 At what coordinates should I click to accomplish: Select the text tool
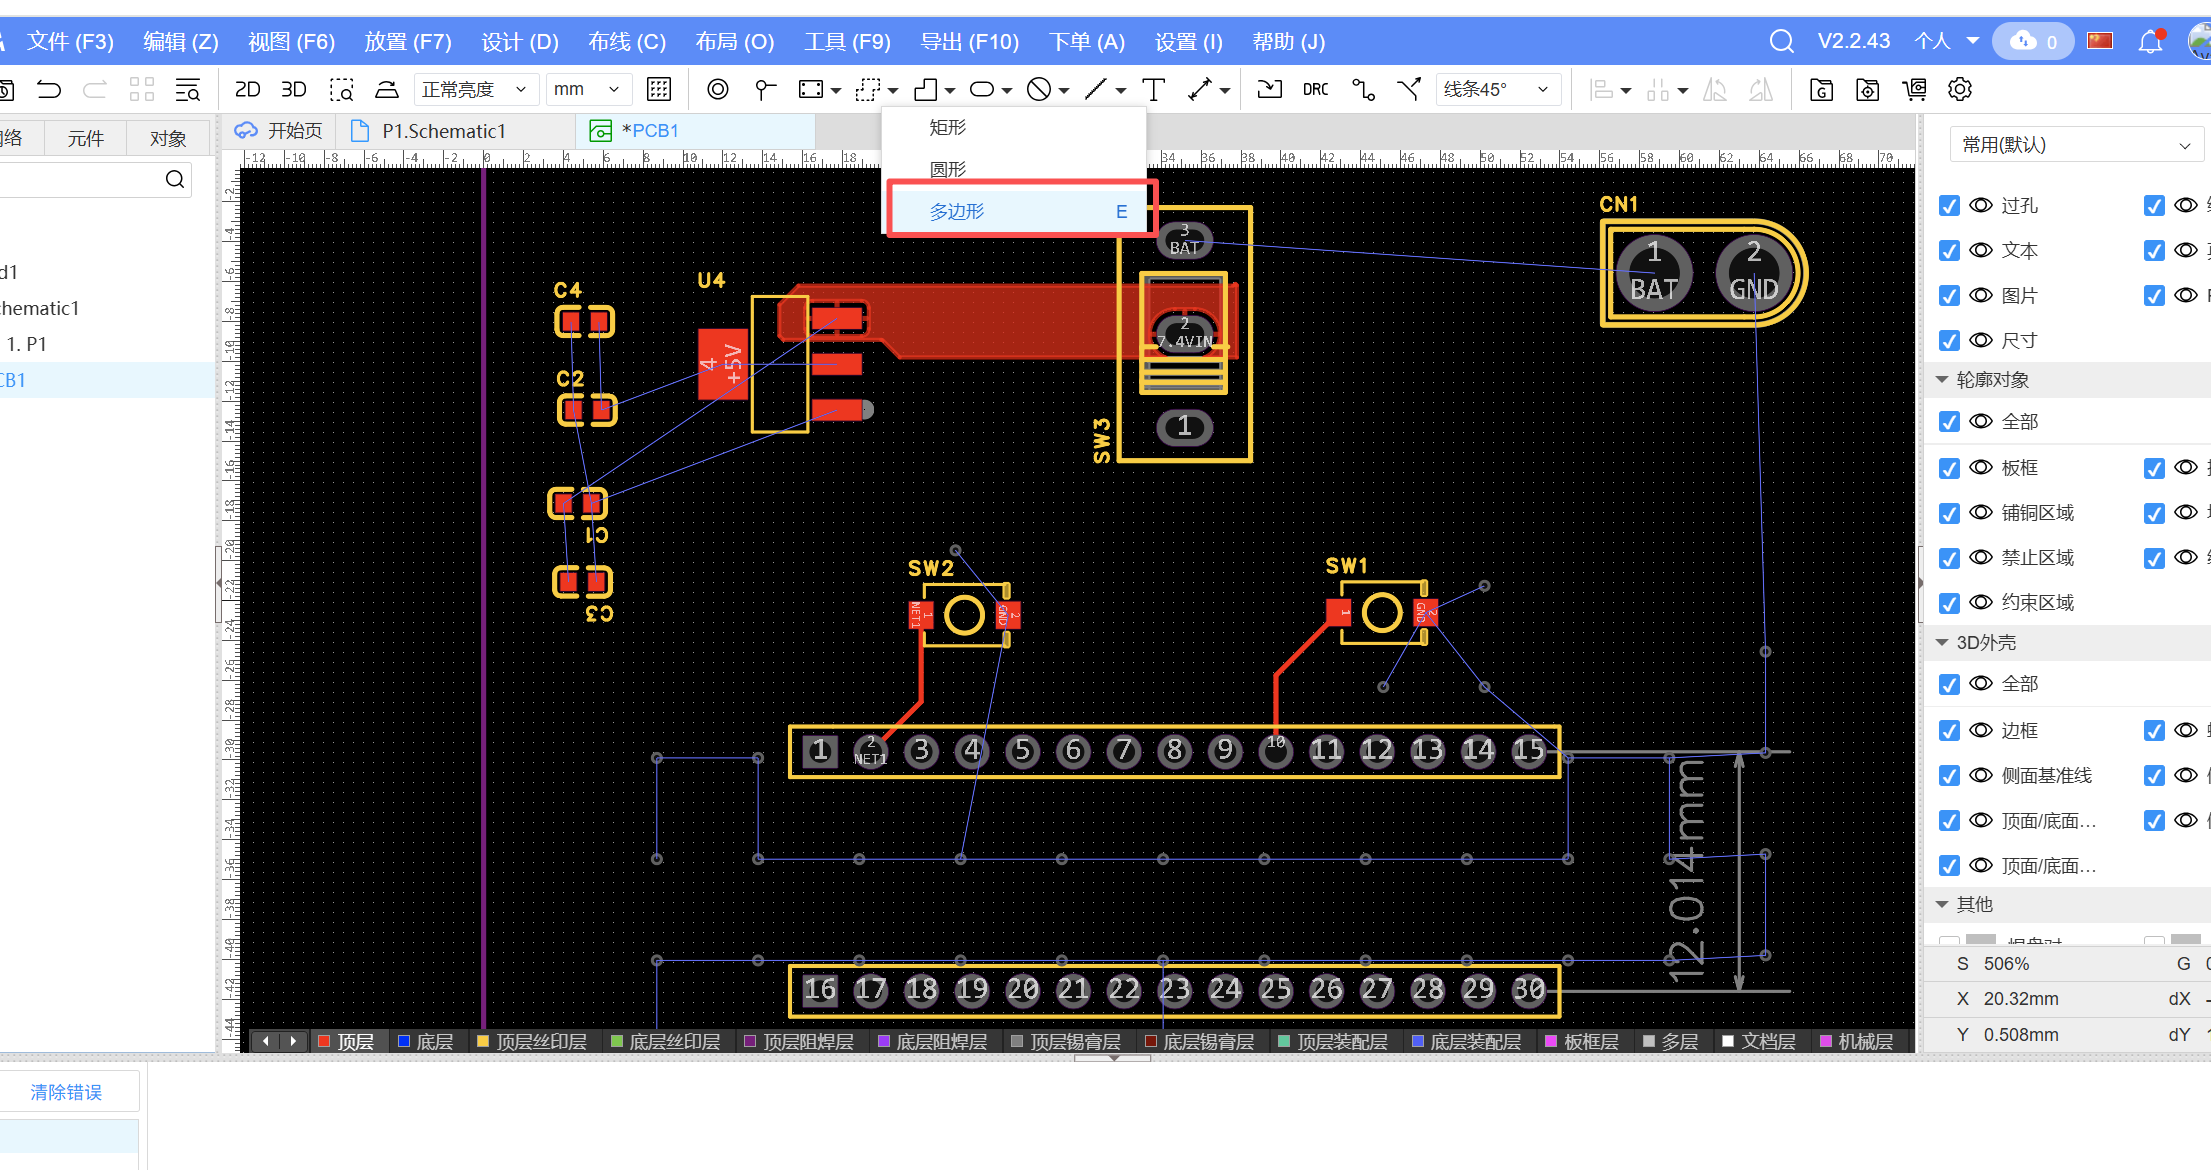tap(1153, 90)
